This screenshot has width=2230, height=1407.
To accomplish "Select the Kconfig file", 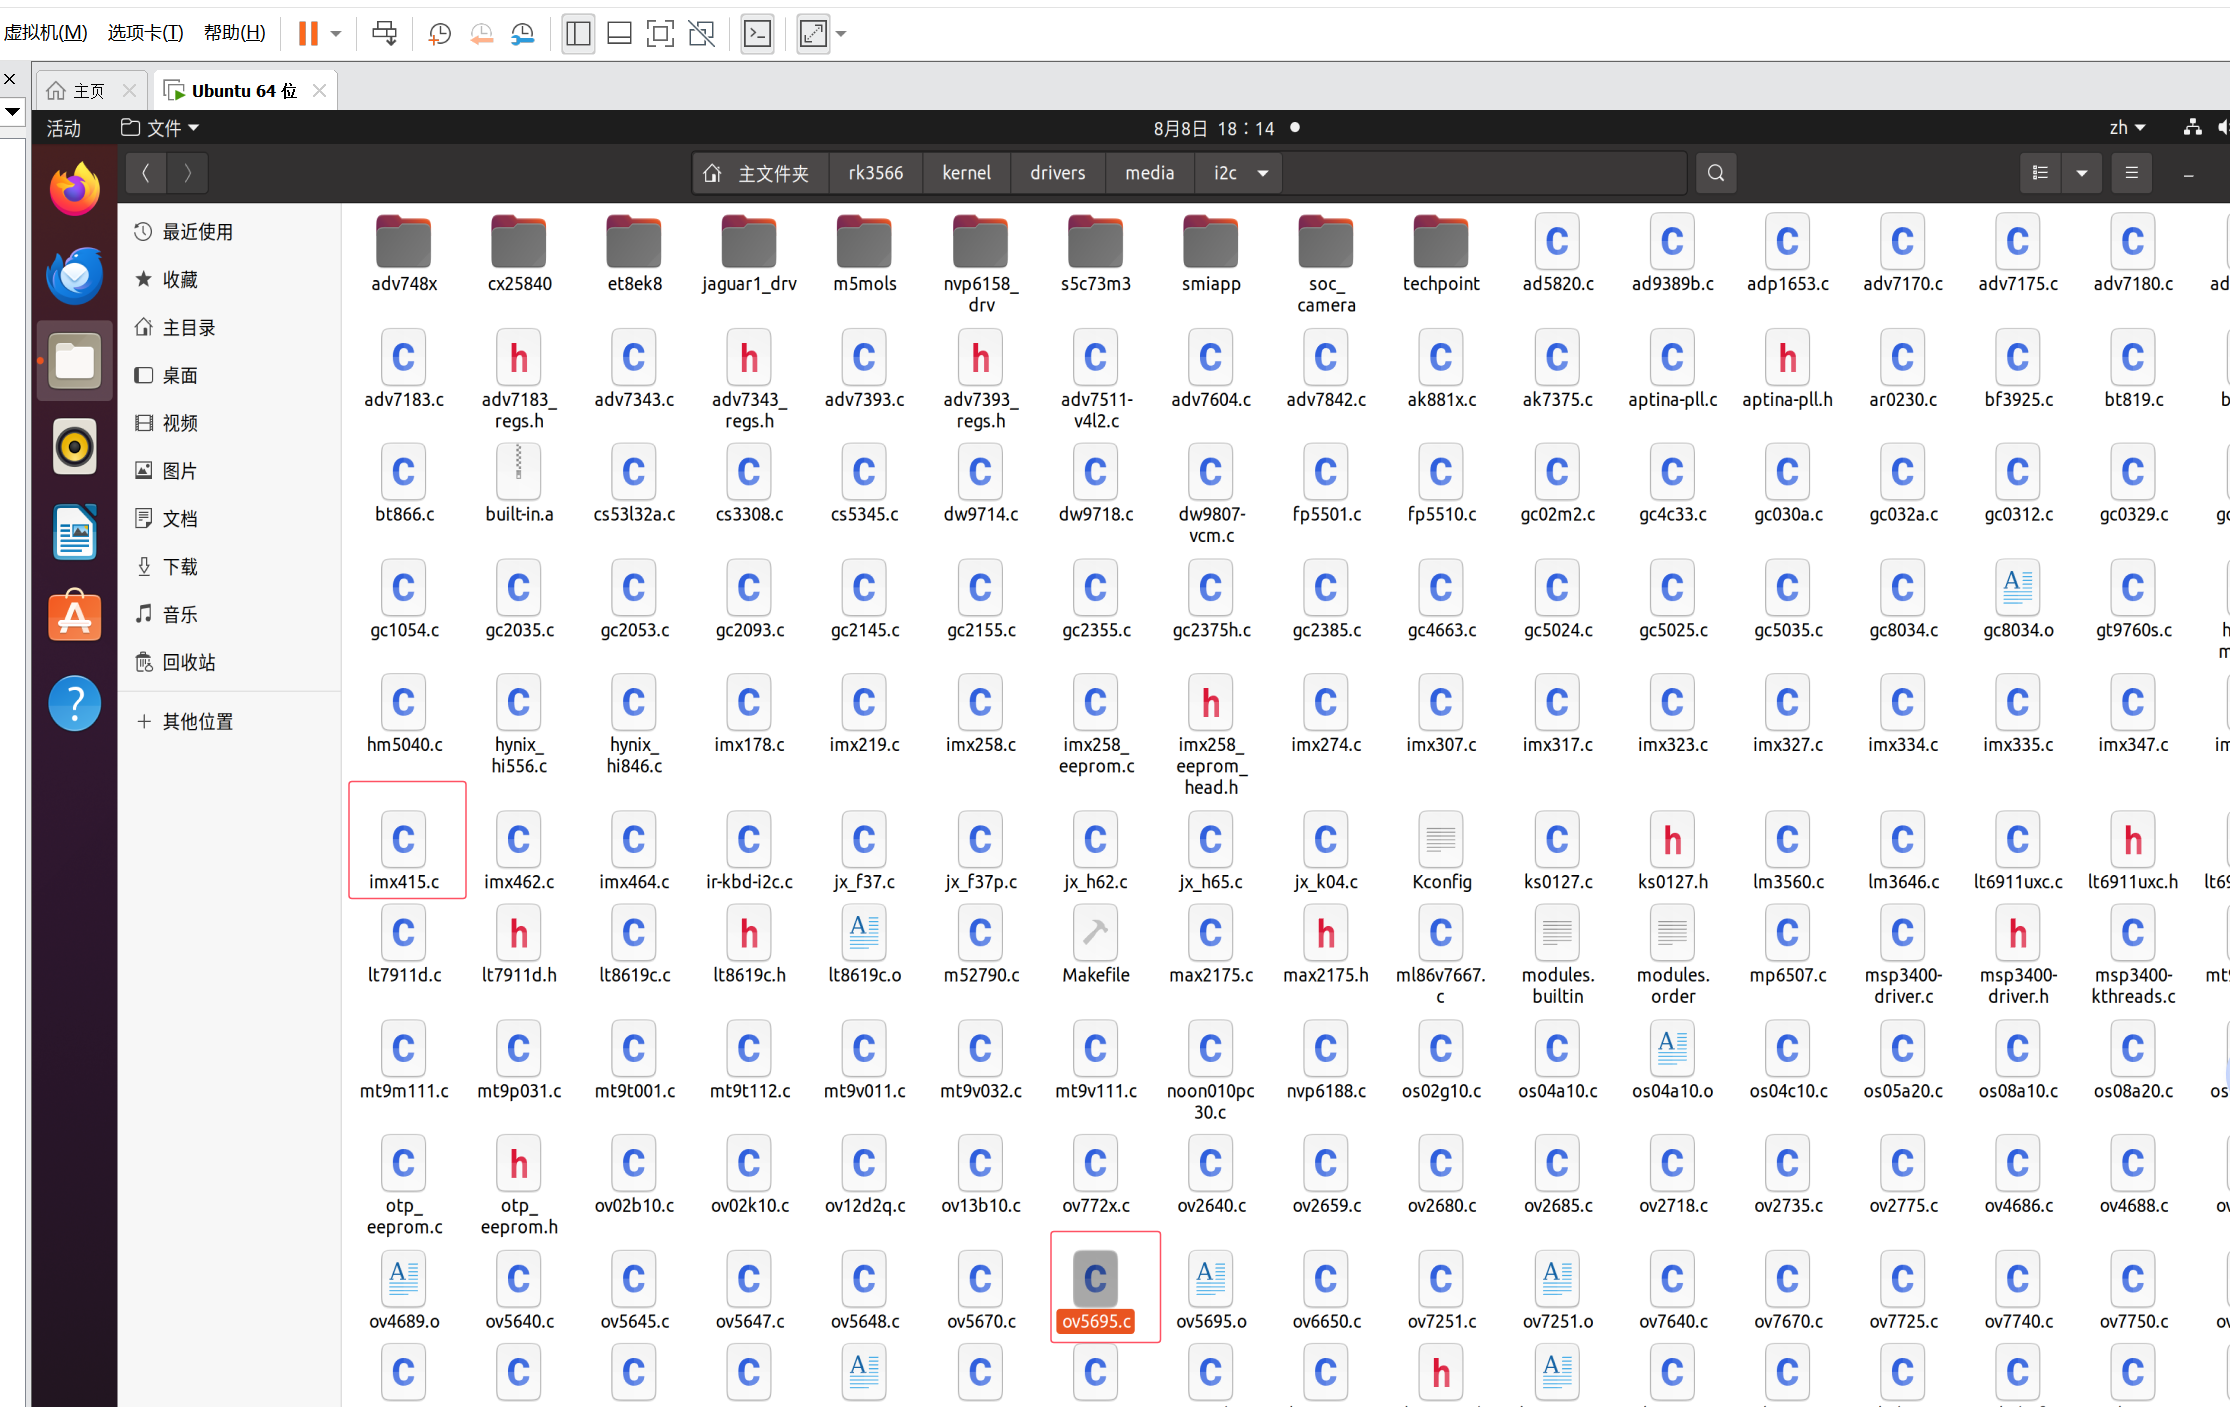I will coord(1441,851).
